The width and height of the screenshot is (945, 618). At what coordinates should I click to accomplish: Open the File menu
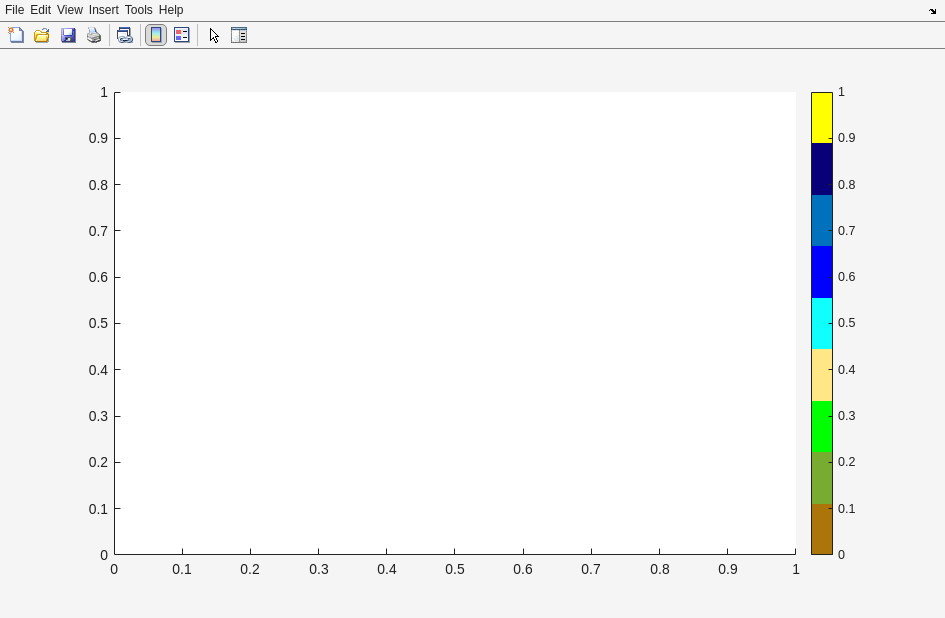[14, 10]
